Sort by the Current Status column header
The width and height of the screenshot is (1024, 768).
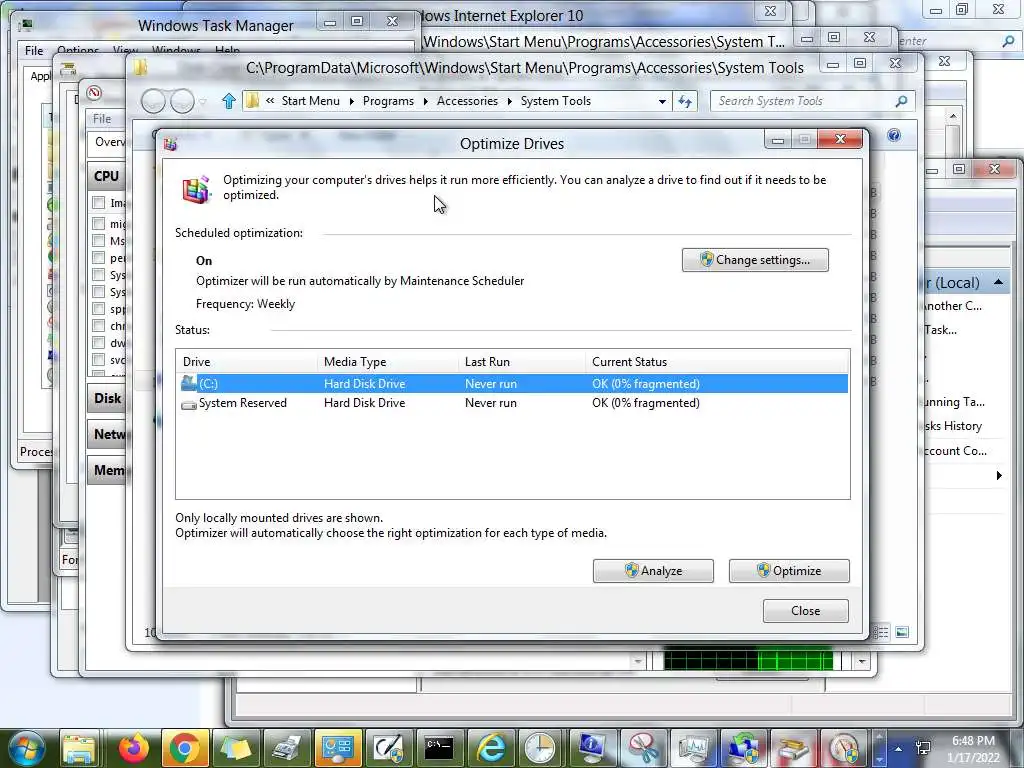point(717,362)
